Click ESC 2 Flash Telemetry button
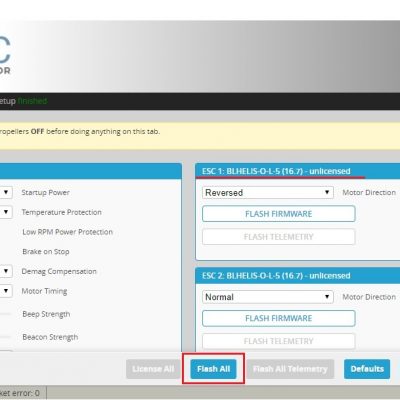The image size is (400, 400). [x=279, y=341]
